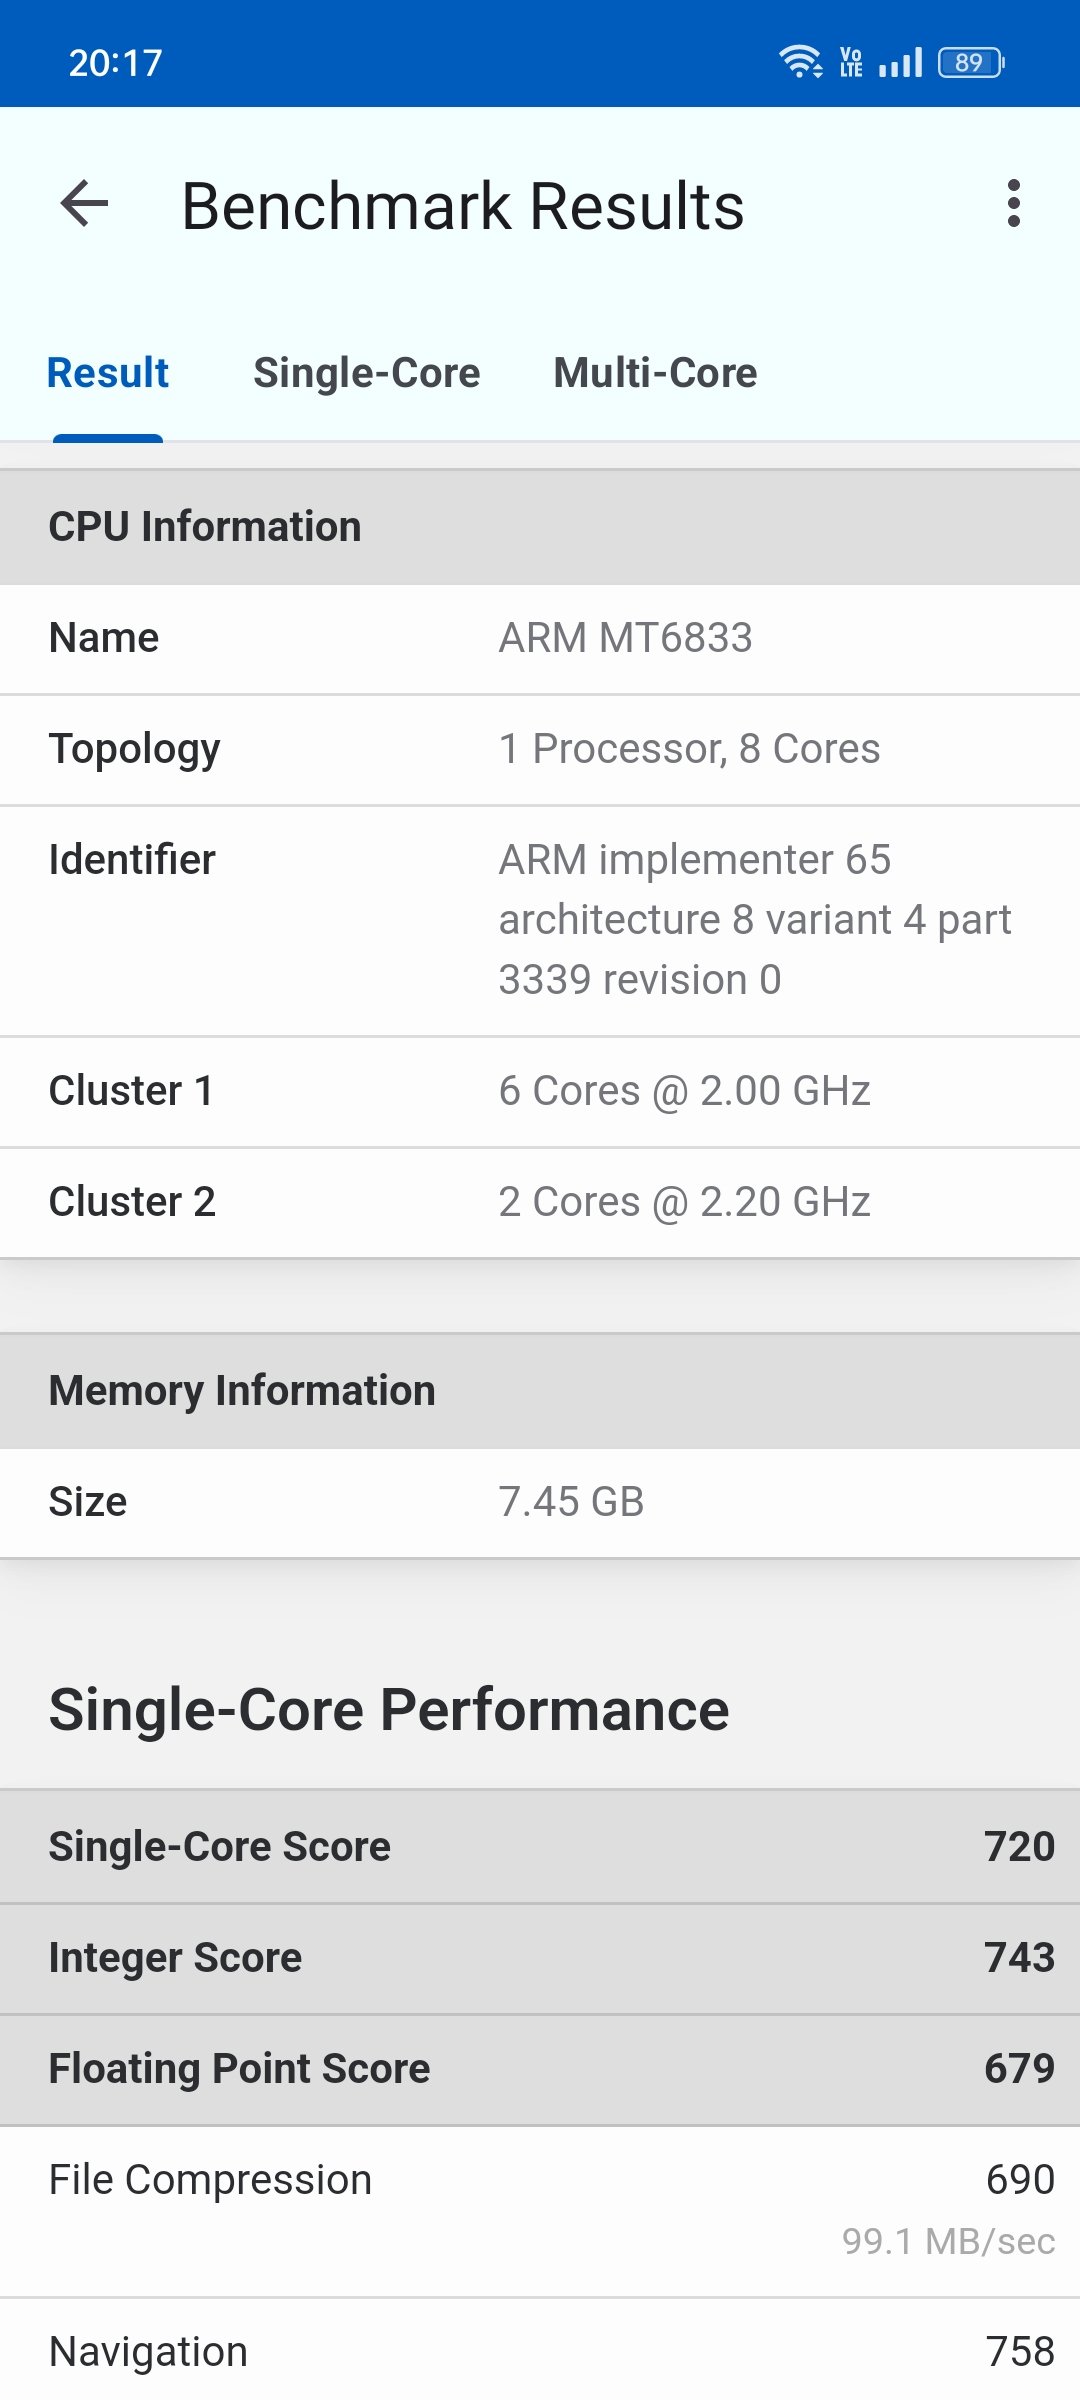
Task: Tap the Topology row
Action: 540,749
